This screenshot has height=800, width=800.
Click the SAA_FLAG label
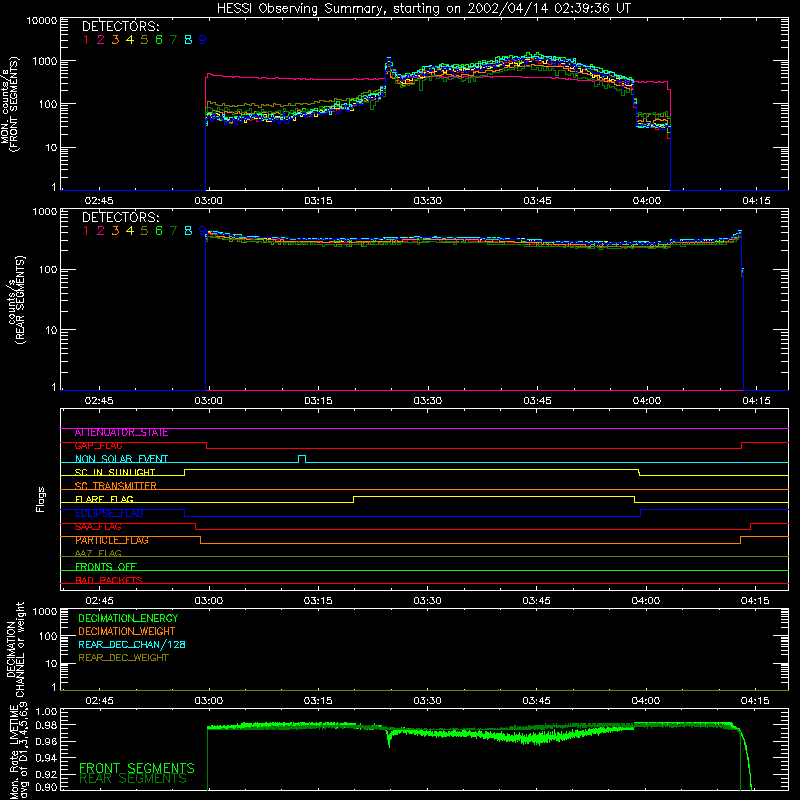(x=98, y=527)
